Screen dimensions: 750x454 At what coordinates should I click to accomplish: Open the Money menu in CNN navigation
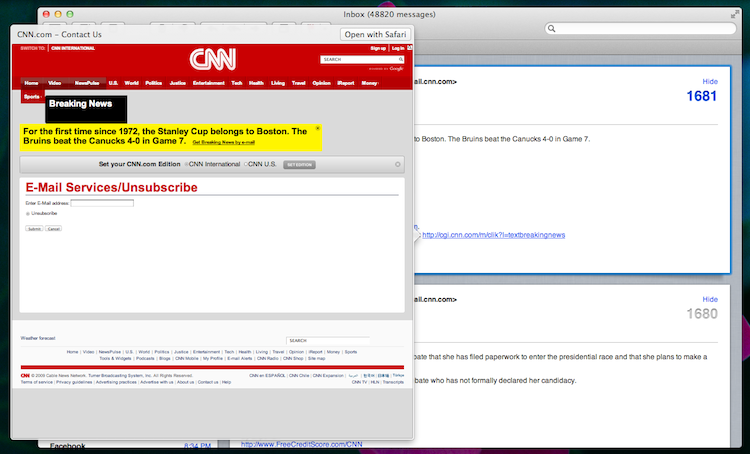click(369, 83)
